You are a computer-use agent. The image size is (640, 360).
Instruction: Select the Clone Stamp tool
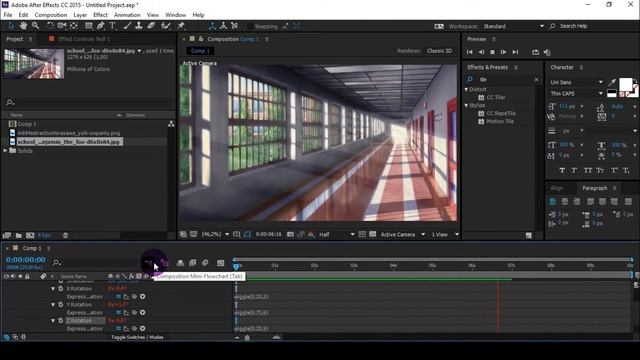(139, 26)
